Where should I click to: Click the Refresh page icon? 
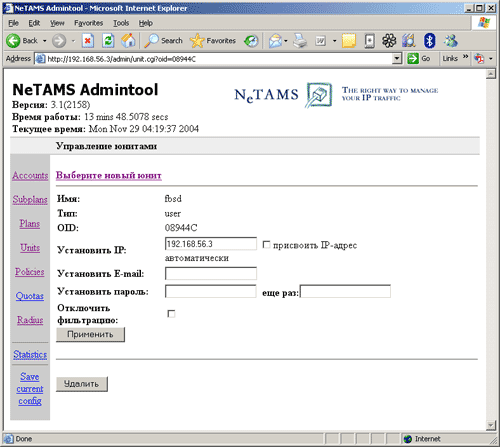tap(108, 41)
